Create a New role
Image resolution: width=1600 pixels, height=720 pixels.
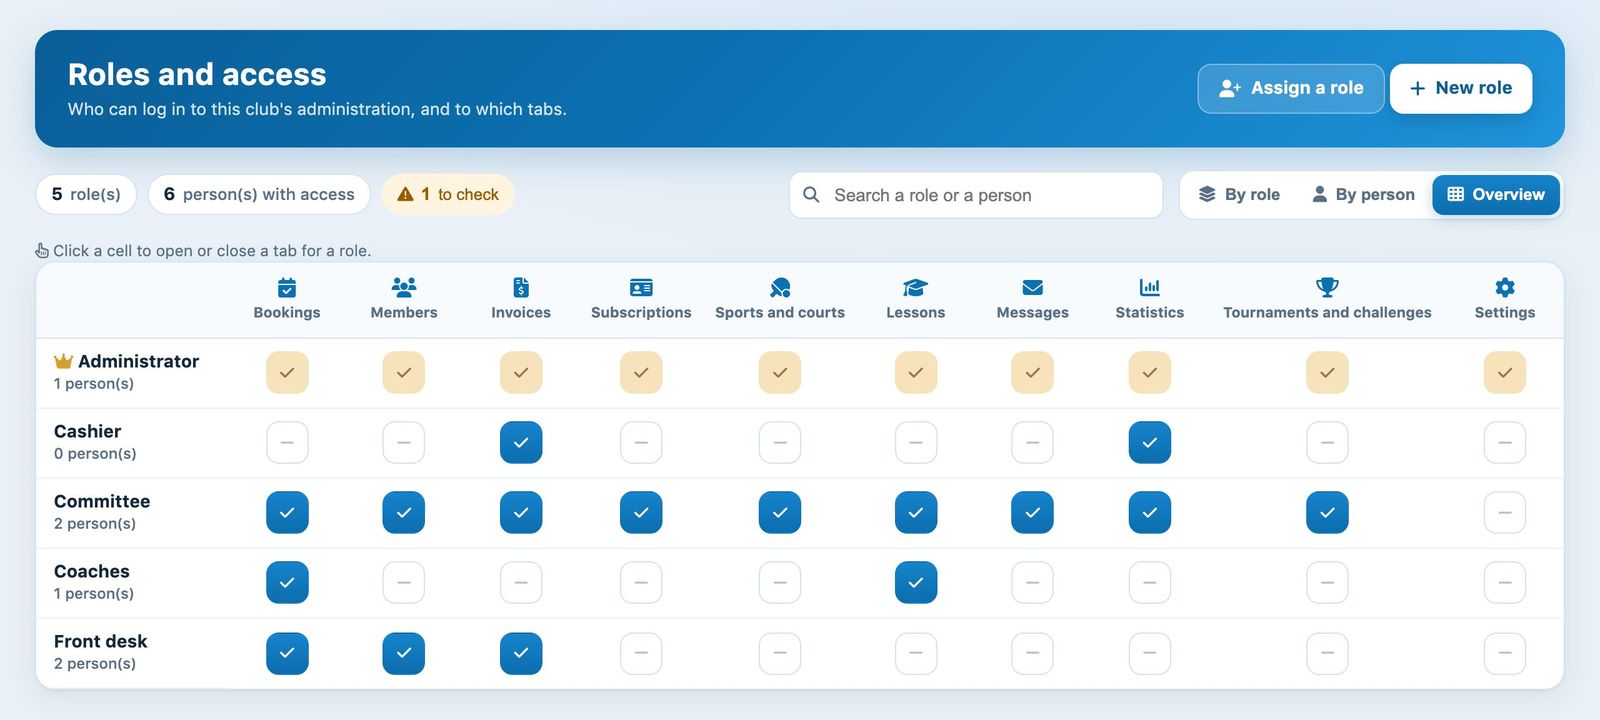1461,88
